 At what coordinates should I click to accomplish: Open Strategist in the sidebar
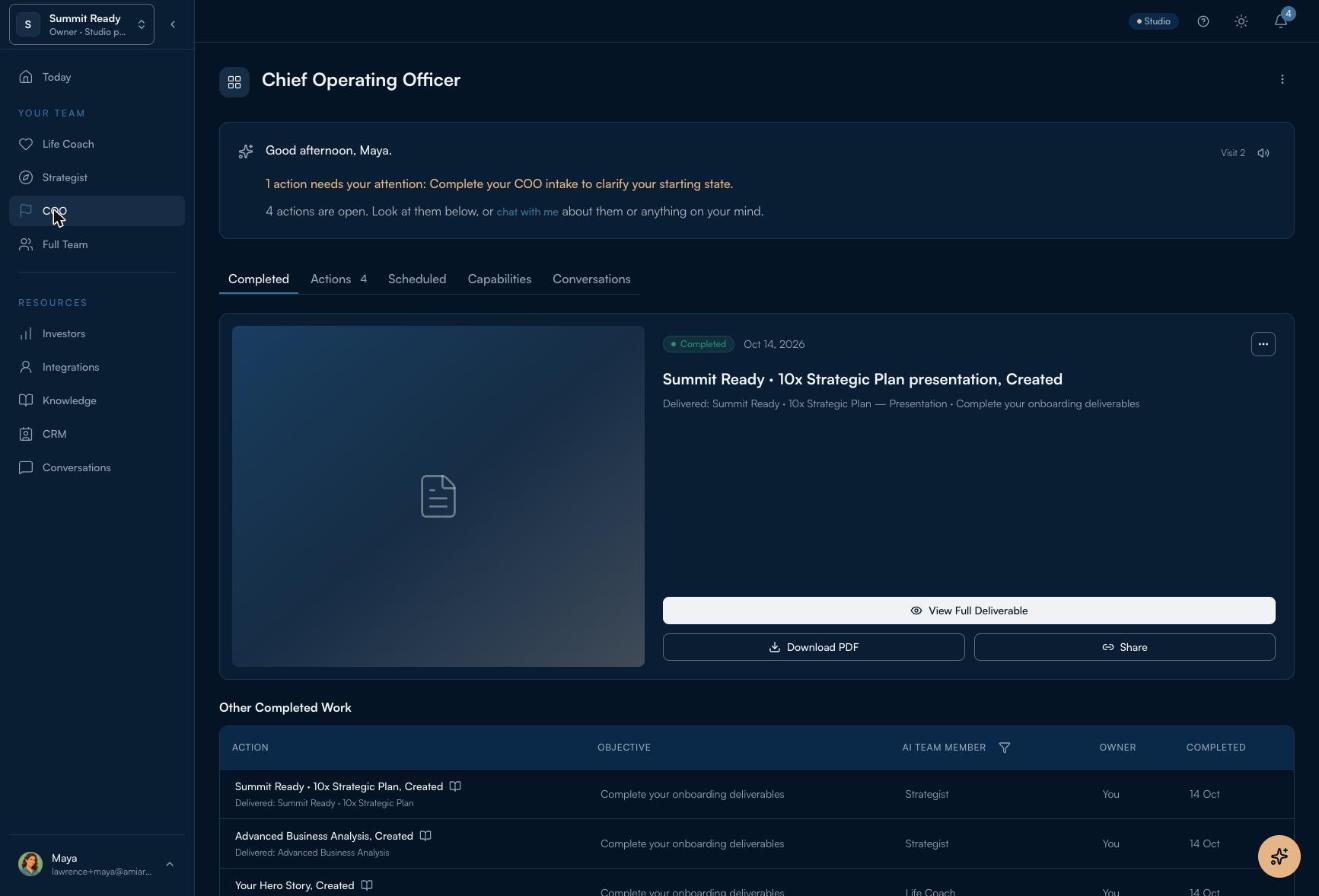point(97,177)
